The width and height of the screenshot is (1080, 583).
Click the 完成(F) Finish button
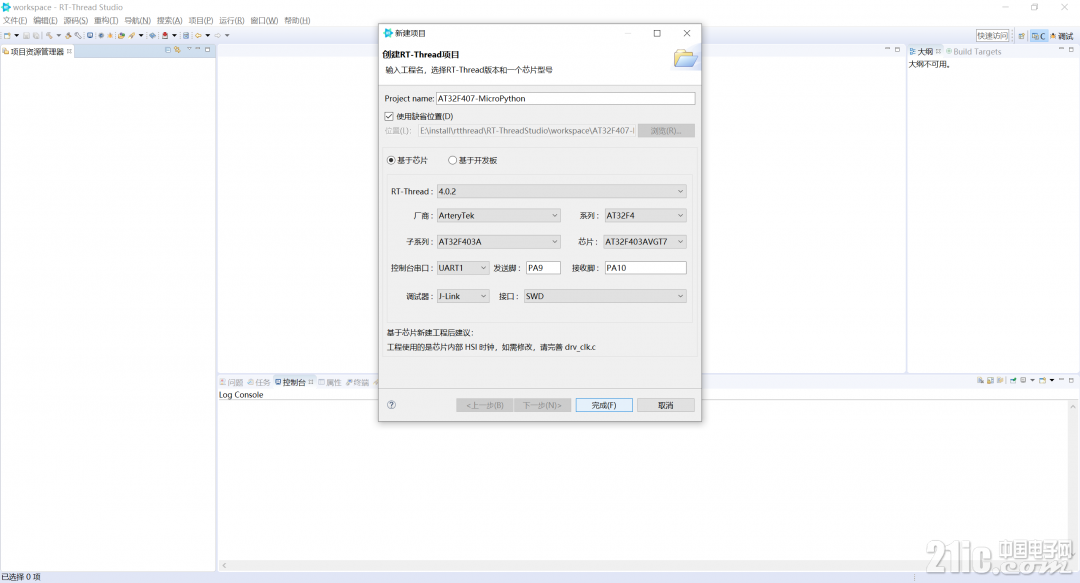click(604, 405)
